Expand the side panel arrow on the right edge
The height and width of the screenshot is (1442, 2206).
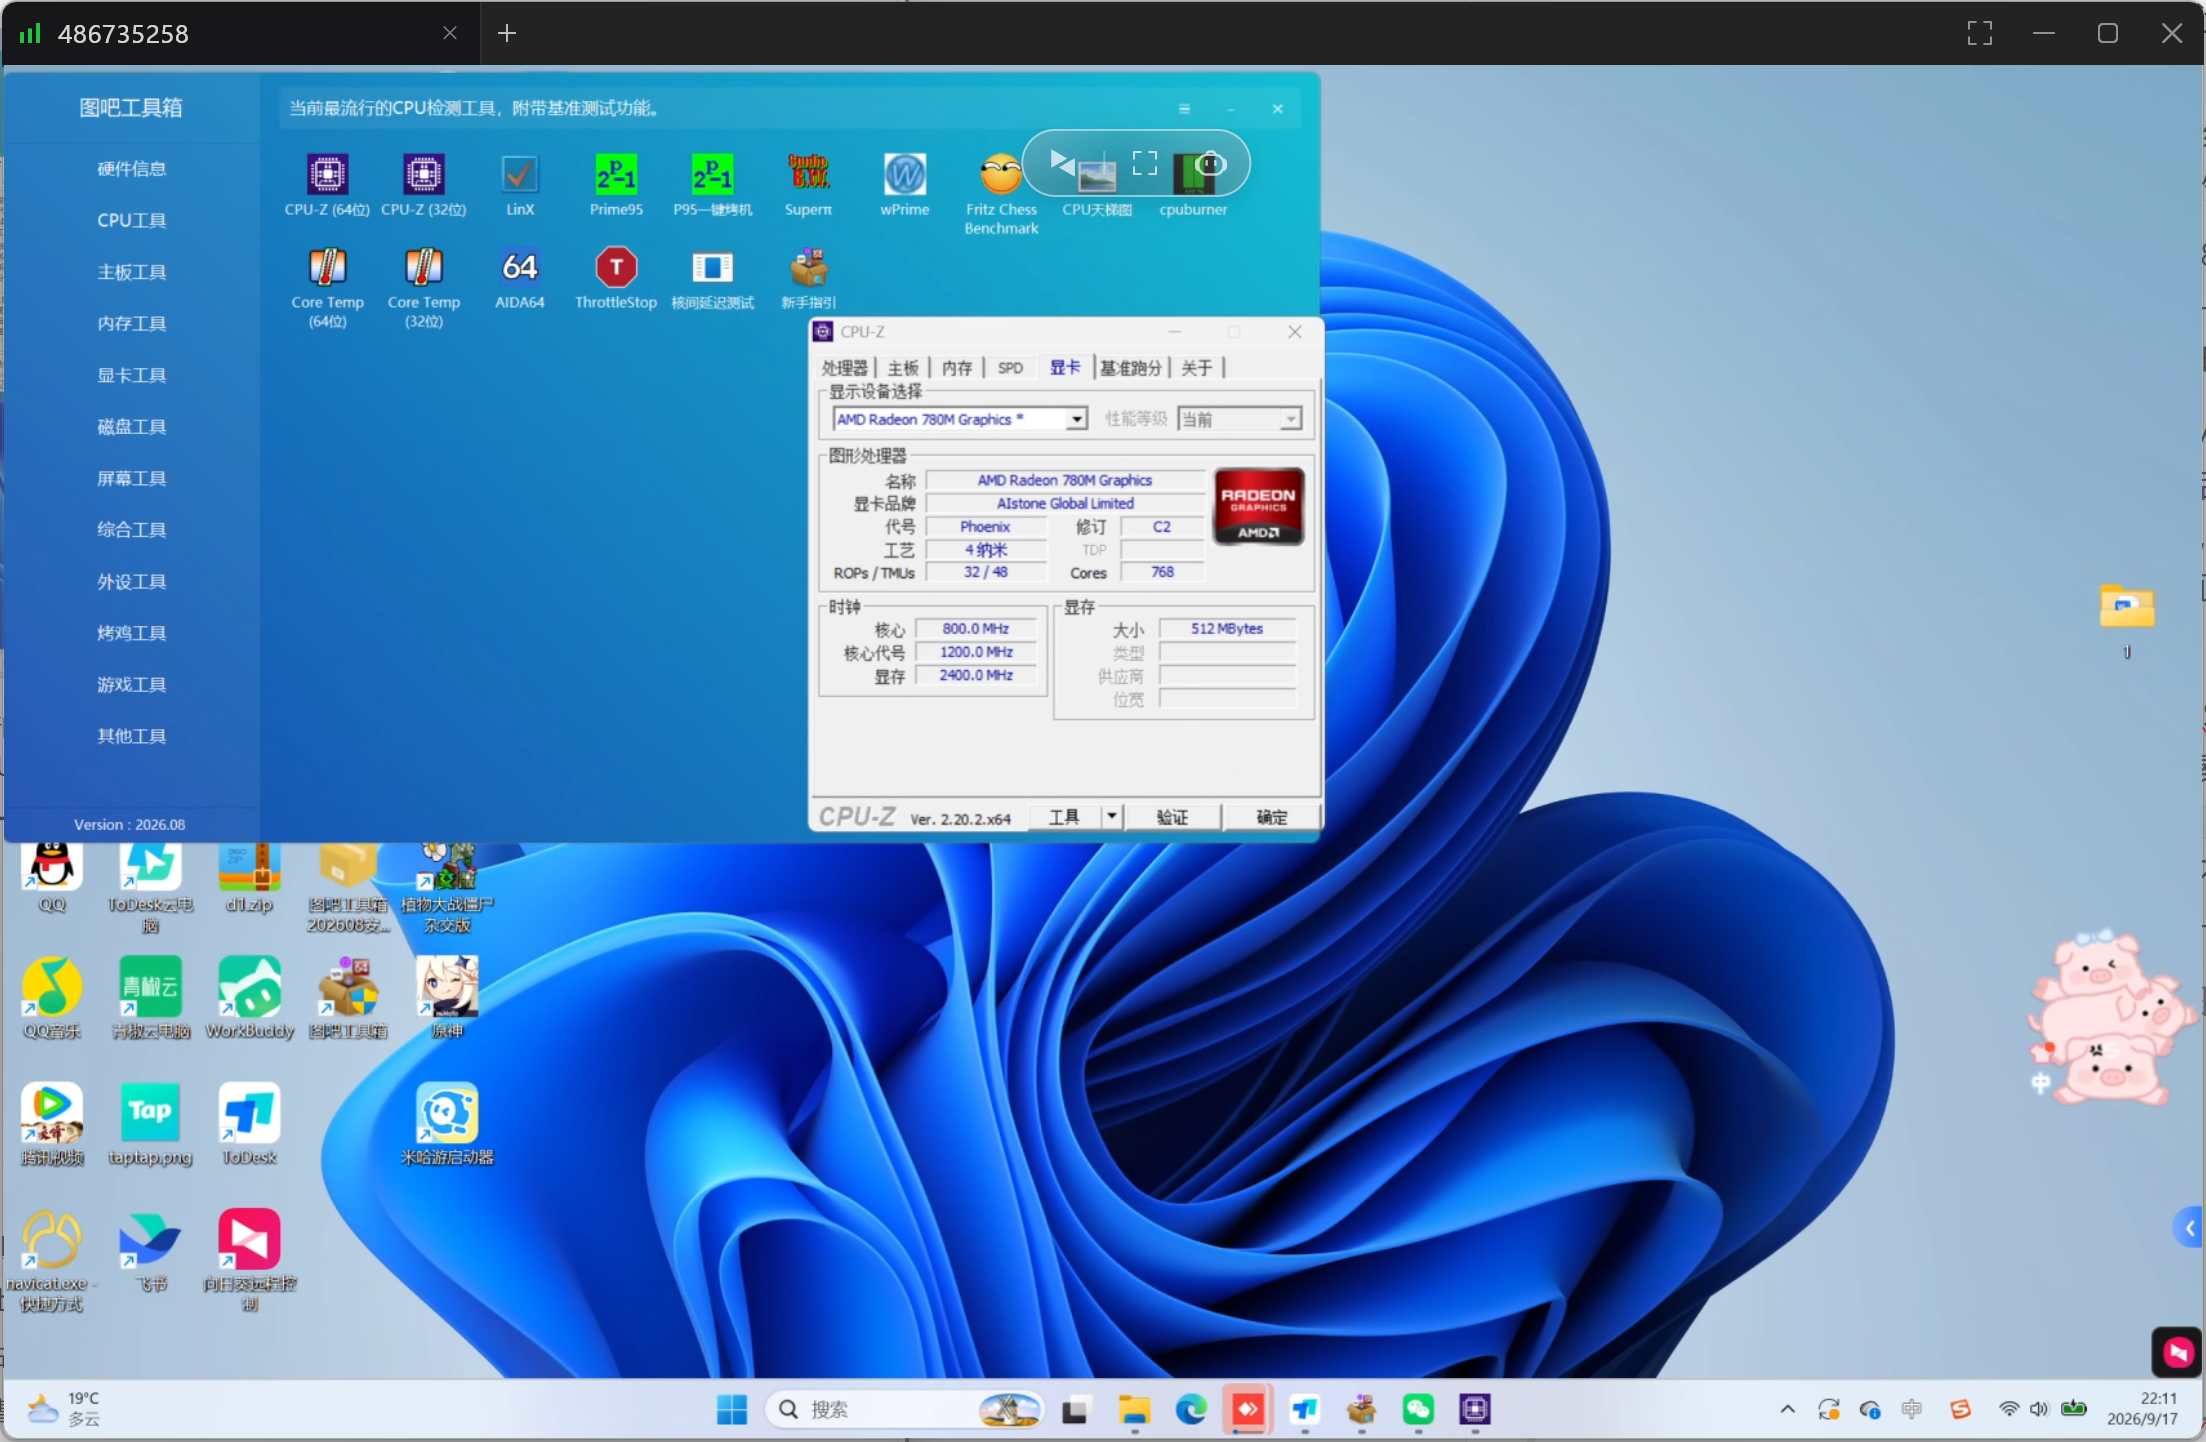coord(2189,1228)
